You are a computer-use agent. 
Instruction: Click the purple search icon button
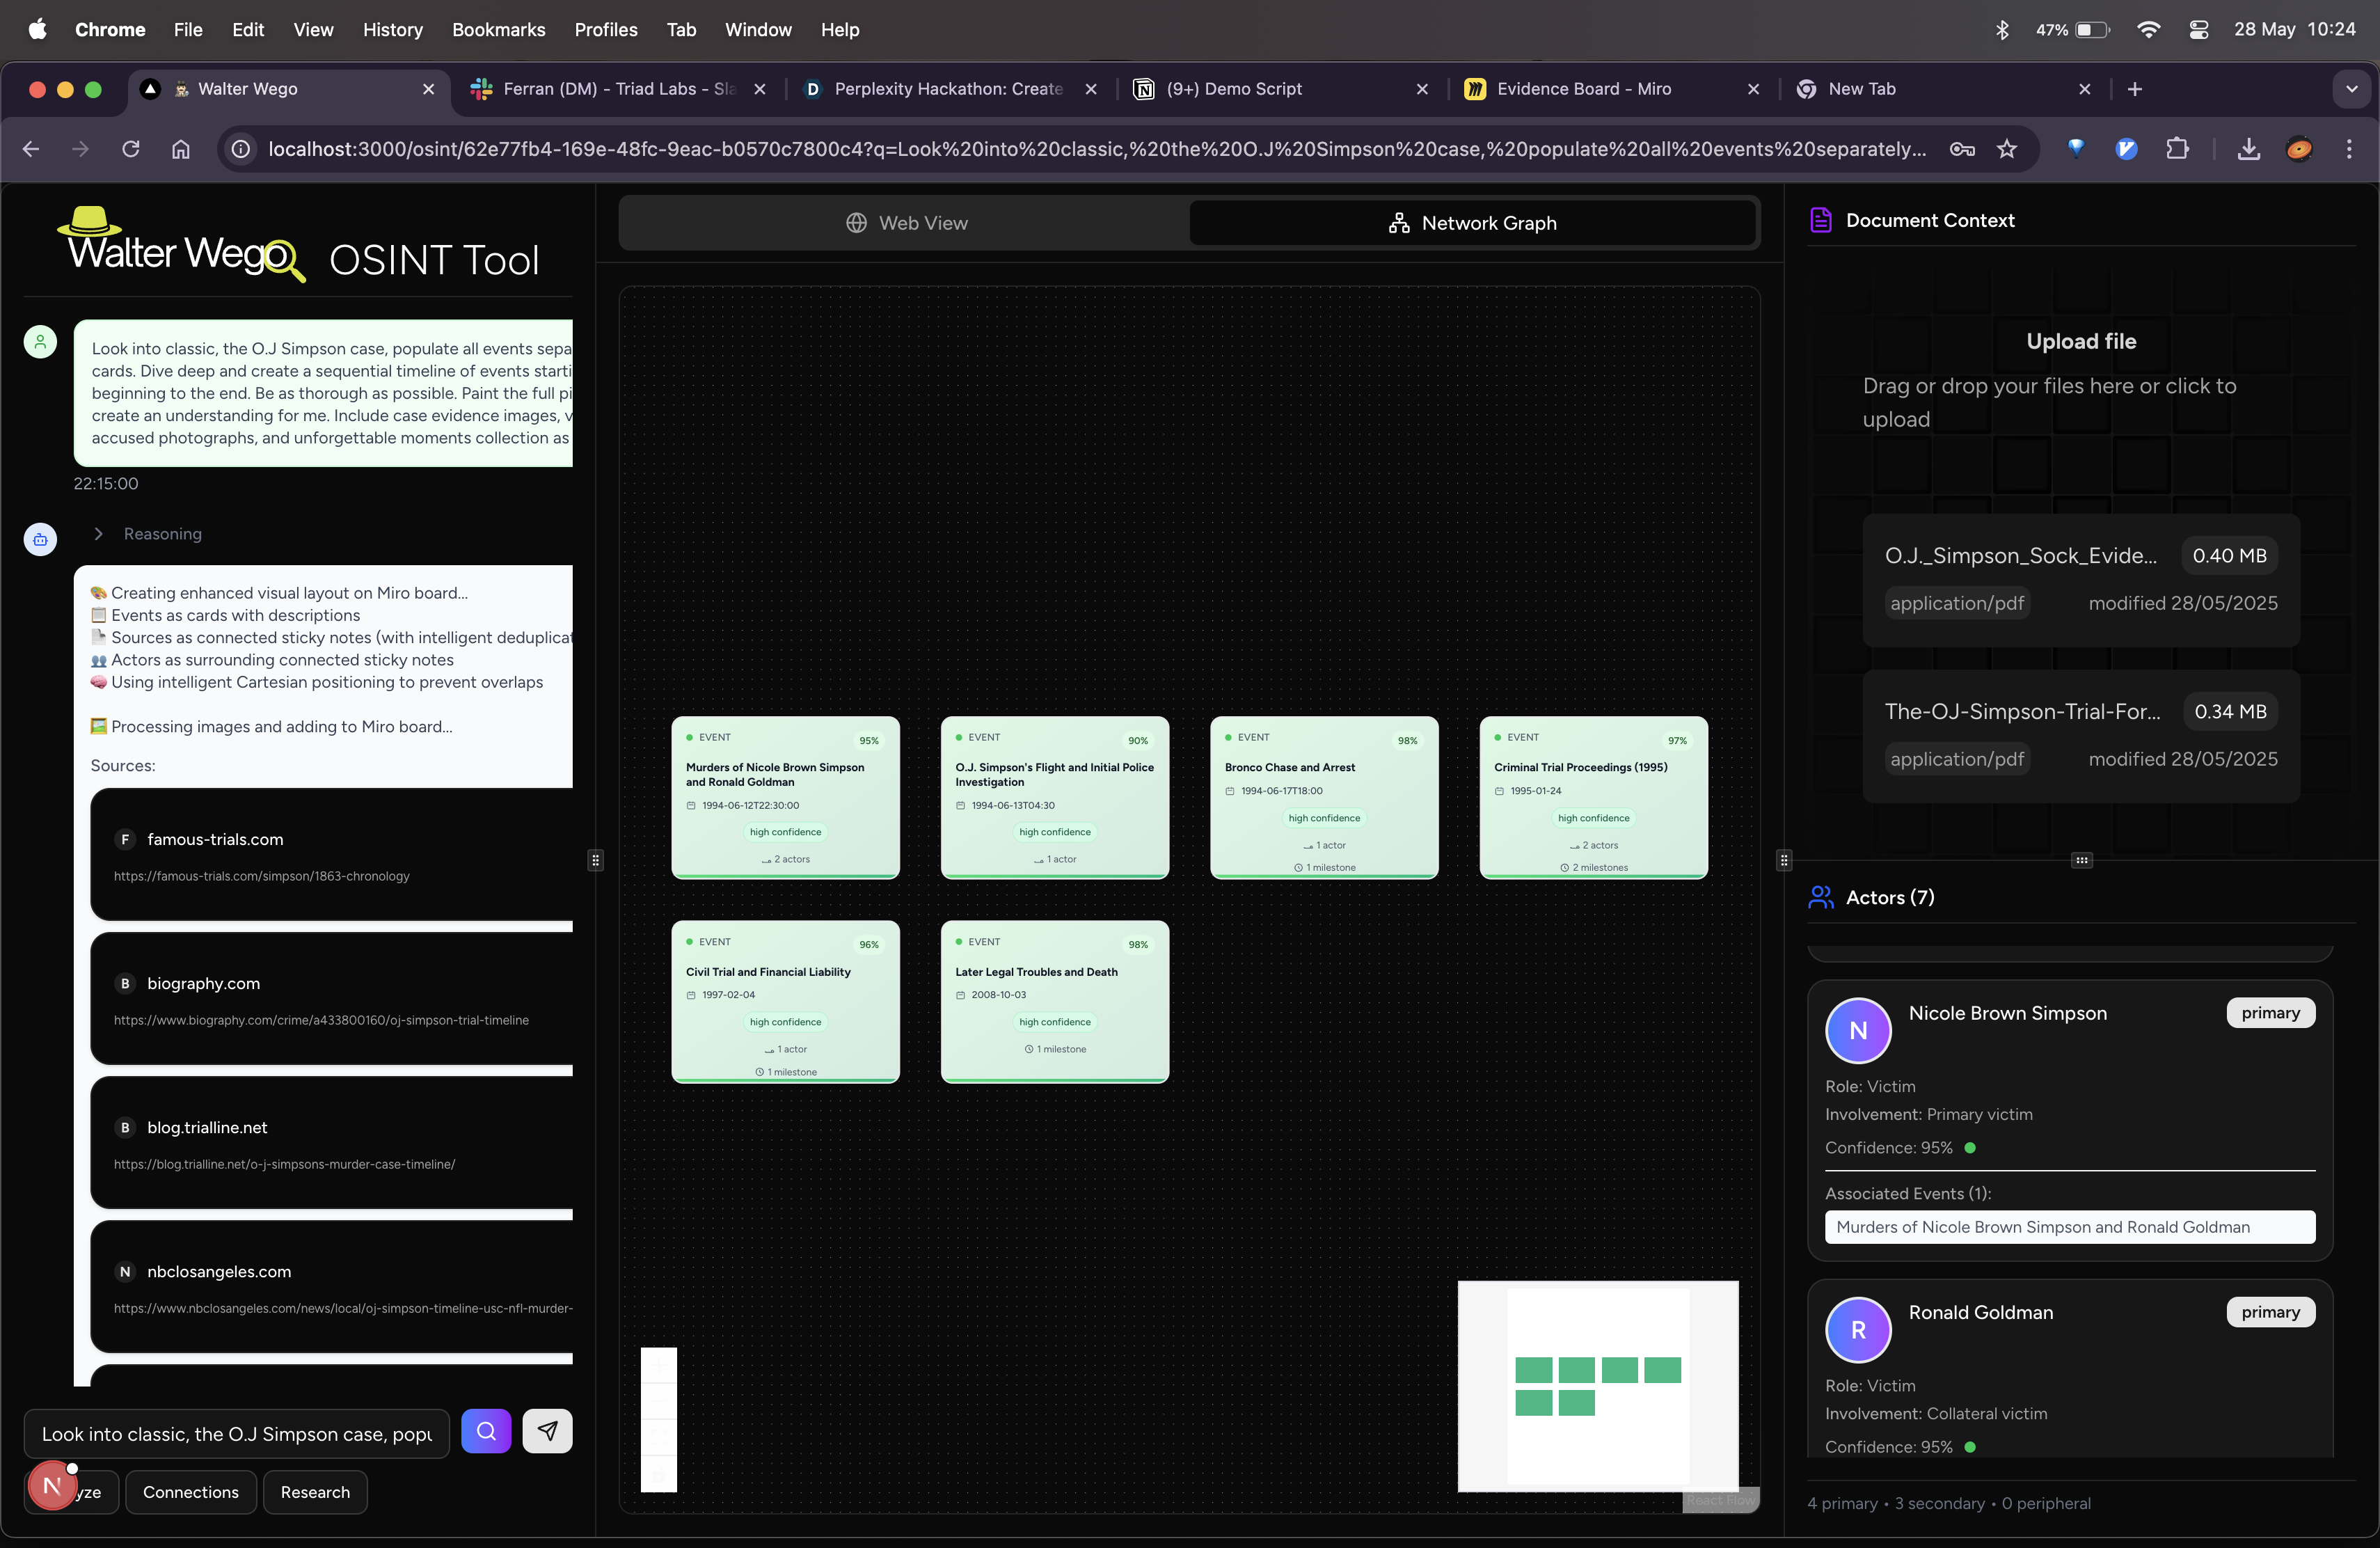(x=486, y=1431)
